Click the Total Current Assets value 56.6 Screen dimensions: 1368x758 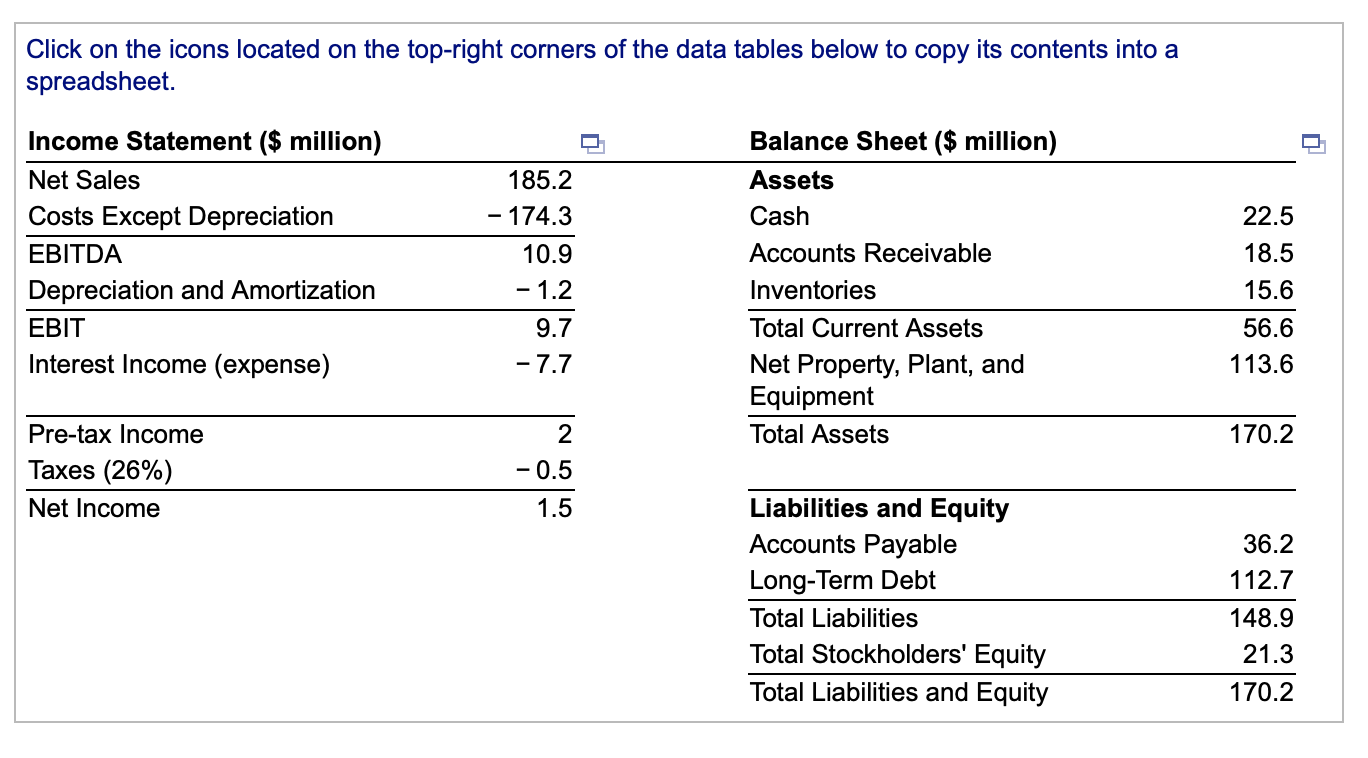(1268, 328)
